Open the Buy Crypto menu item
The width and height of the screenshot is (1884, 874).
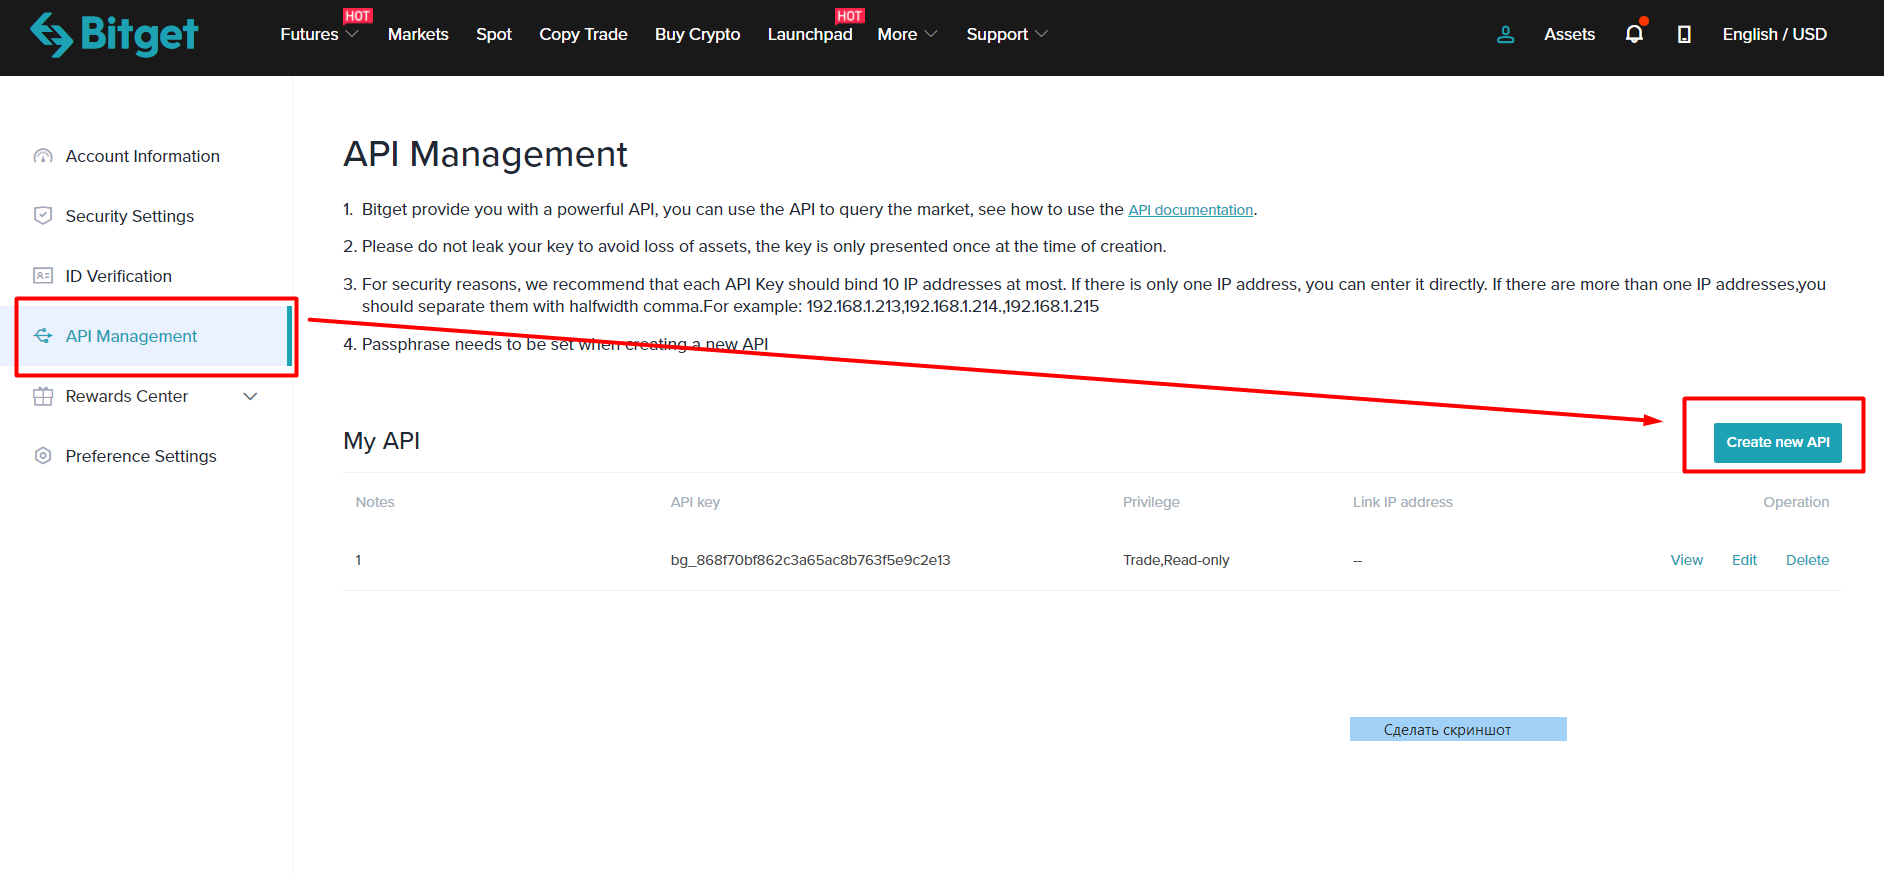point(697,34)
